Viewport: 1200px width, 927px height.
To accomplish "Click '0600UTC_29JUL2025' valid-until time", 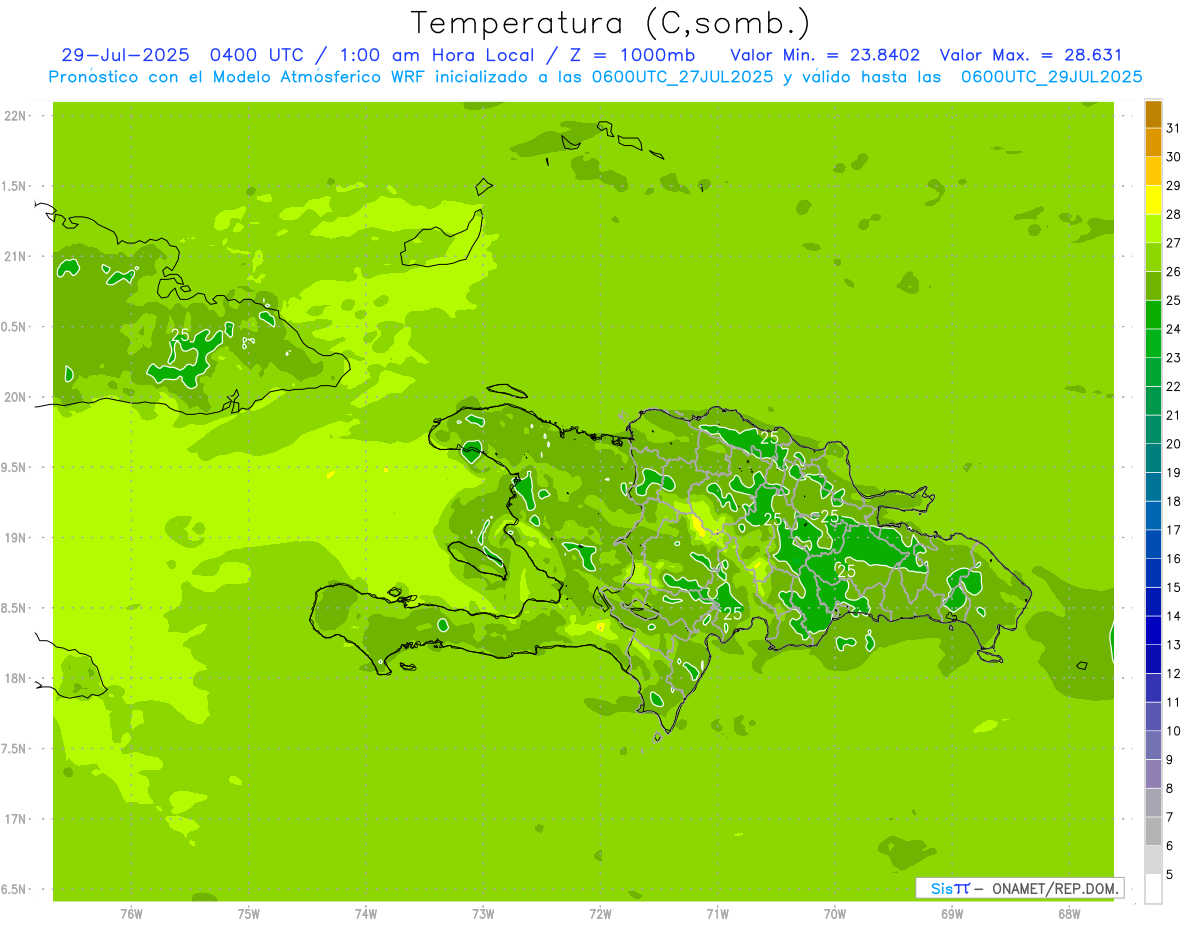I will [1051, 77].
